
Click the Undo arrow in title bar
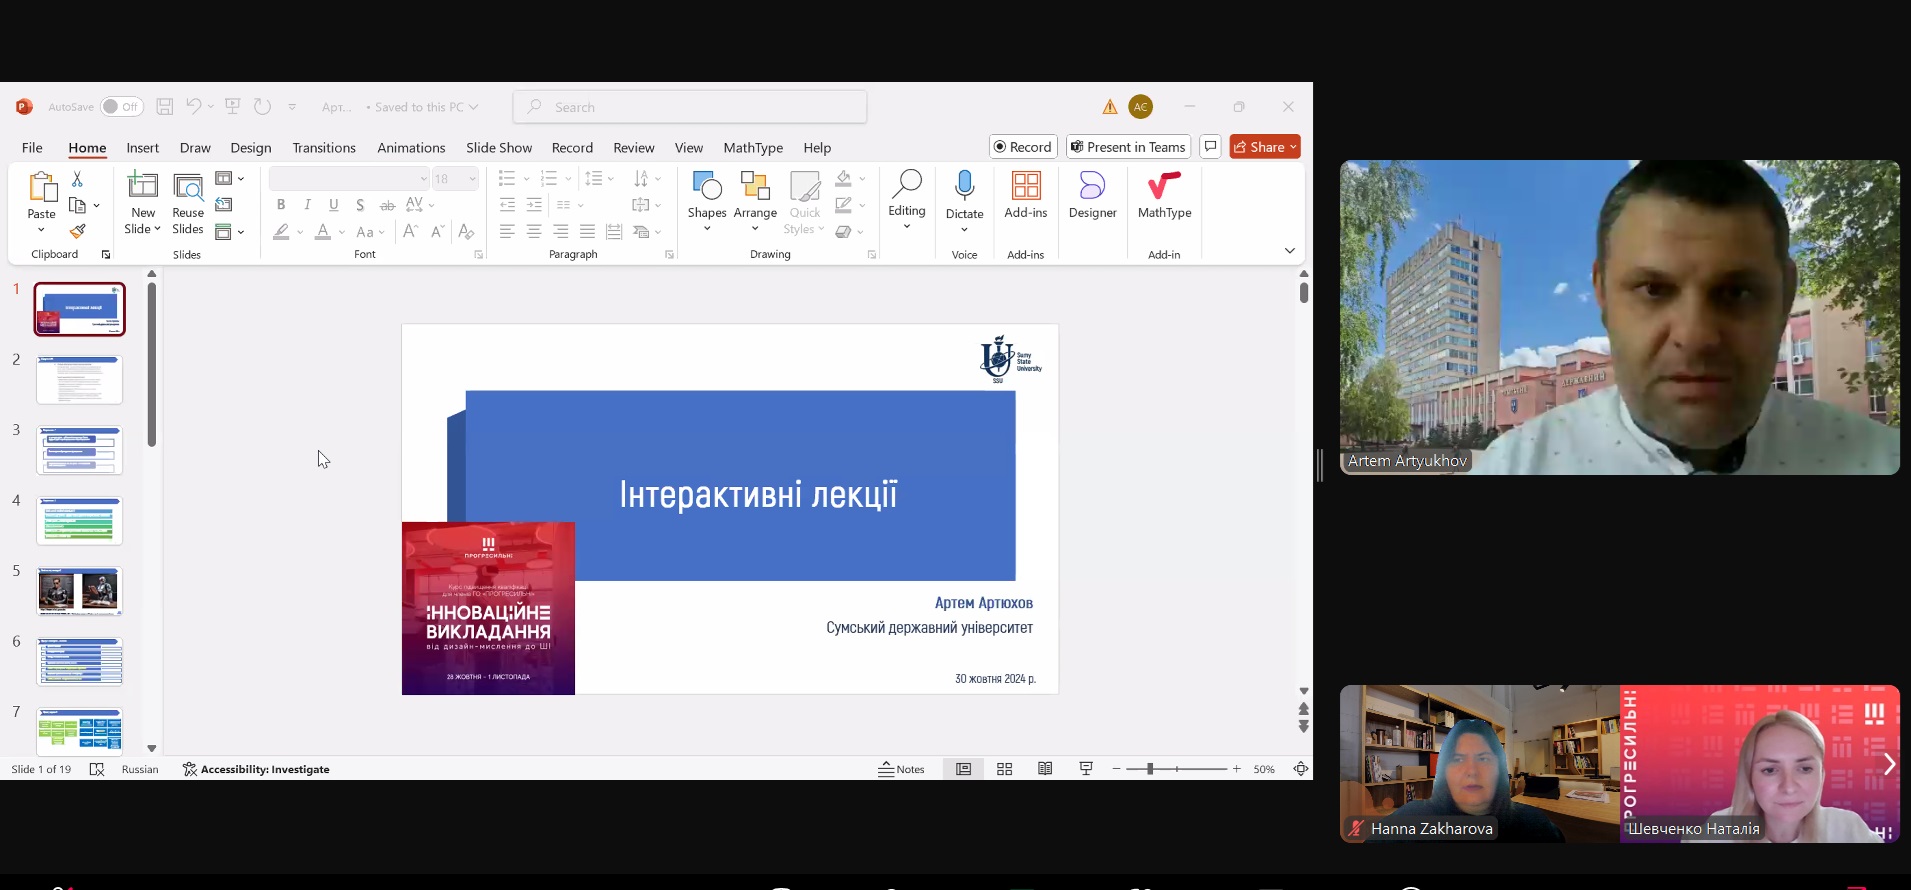click(x=193, y=107)
